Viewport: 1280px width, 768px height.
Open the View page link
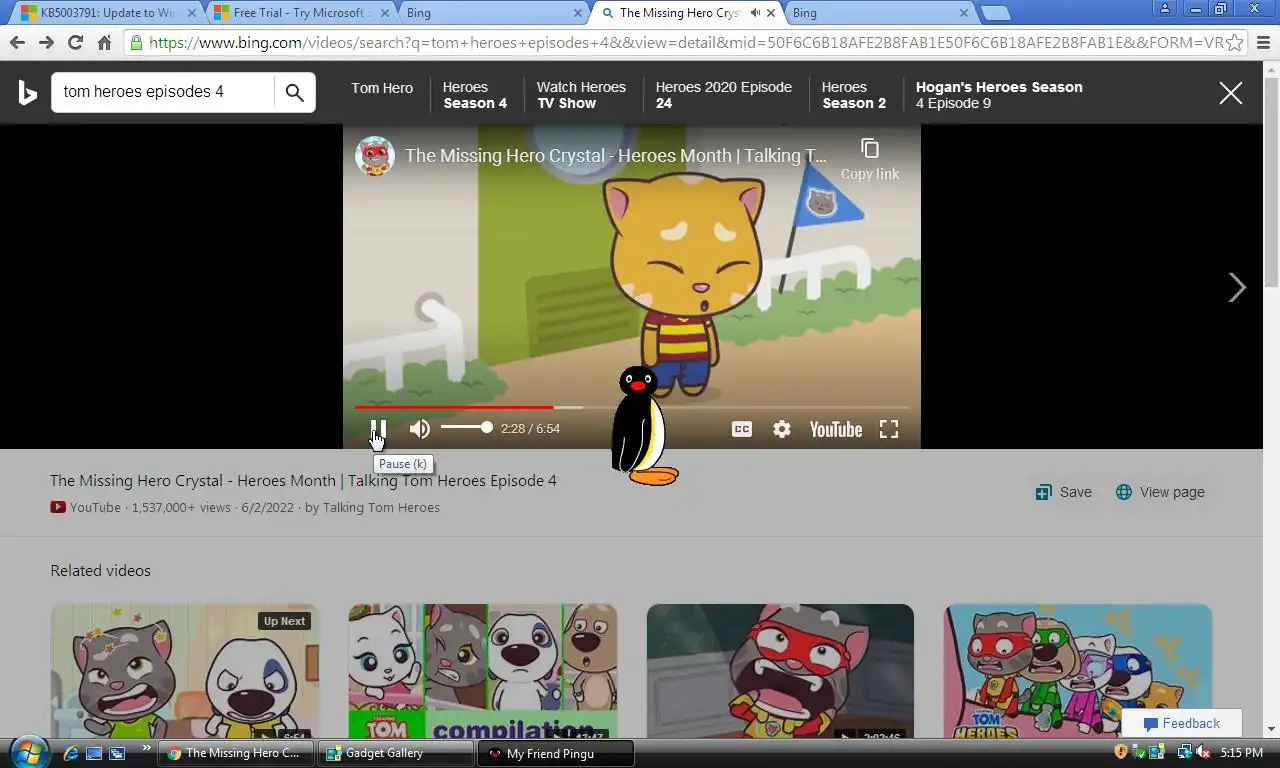1160,492
